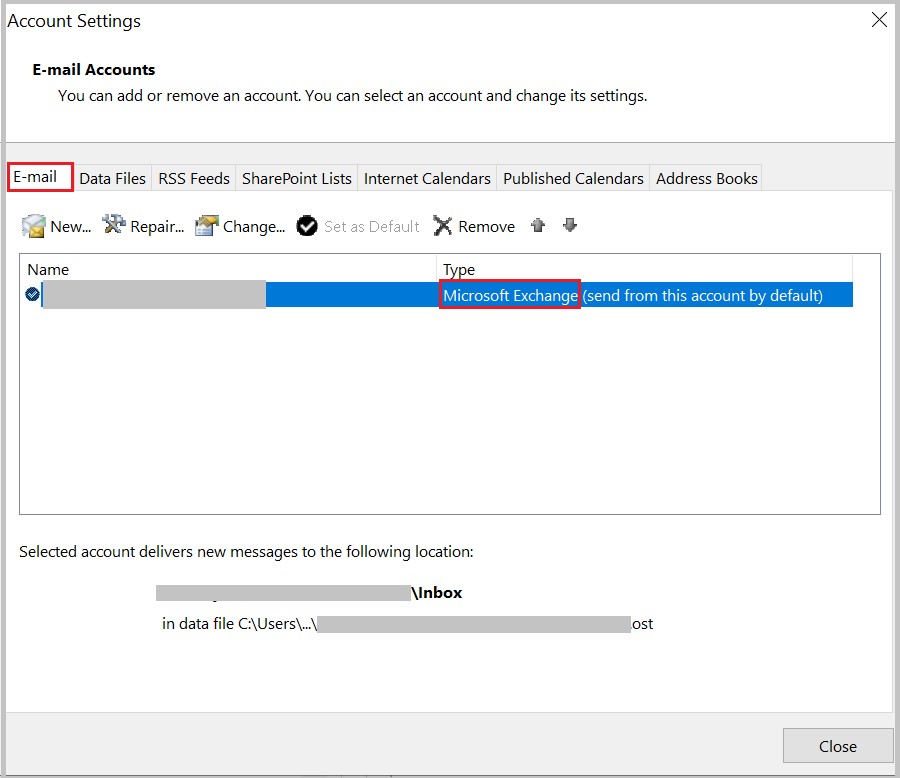Click the redacted account name in list
The height and width of the screenshot is (778, 900).
pos(154,295)
